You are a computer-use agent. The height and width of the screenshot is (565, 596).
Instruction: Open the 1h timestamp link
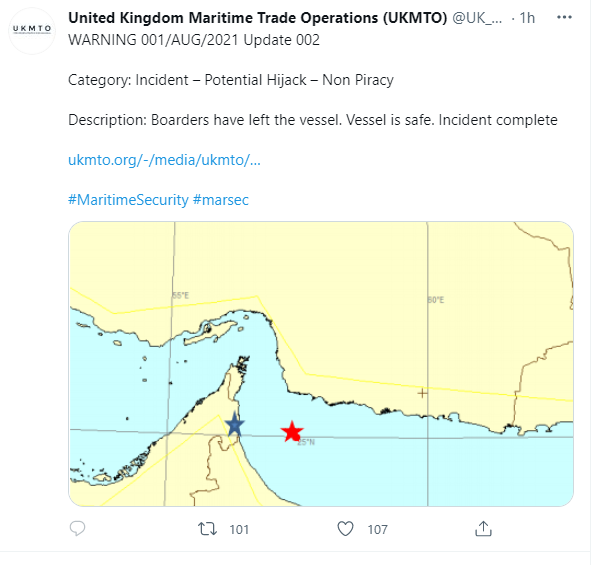[527, 18]
